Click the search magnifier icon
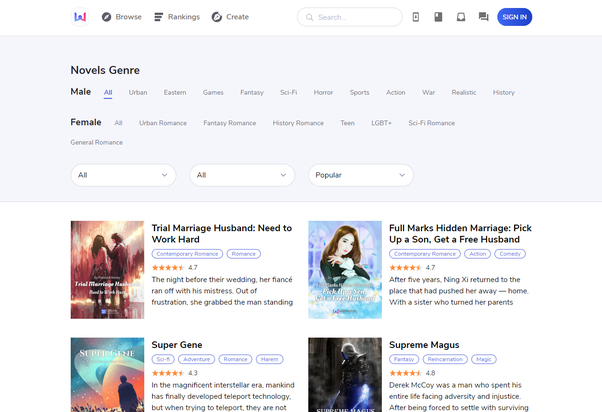 (309, 17)
